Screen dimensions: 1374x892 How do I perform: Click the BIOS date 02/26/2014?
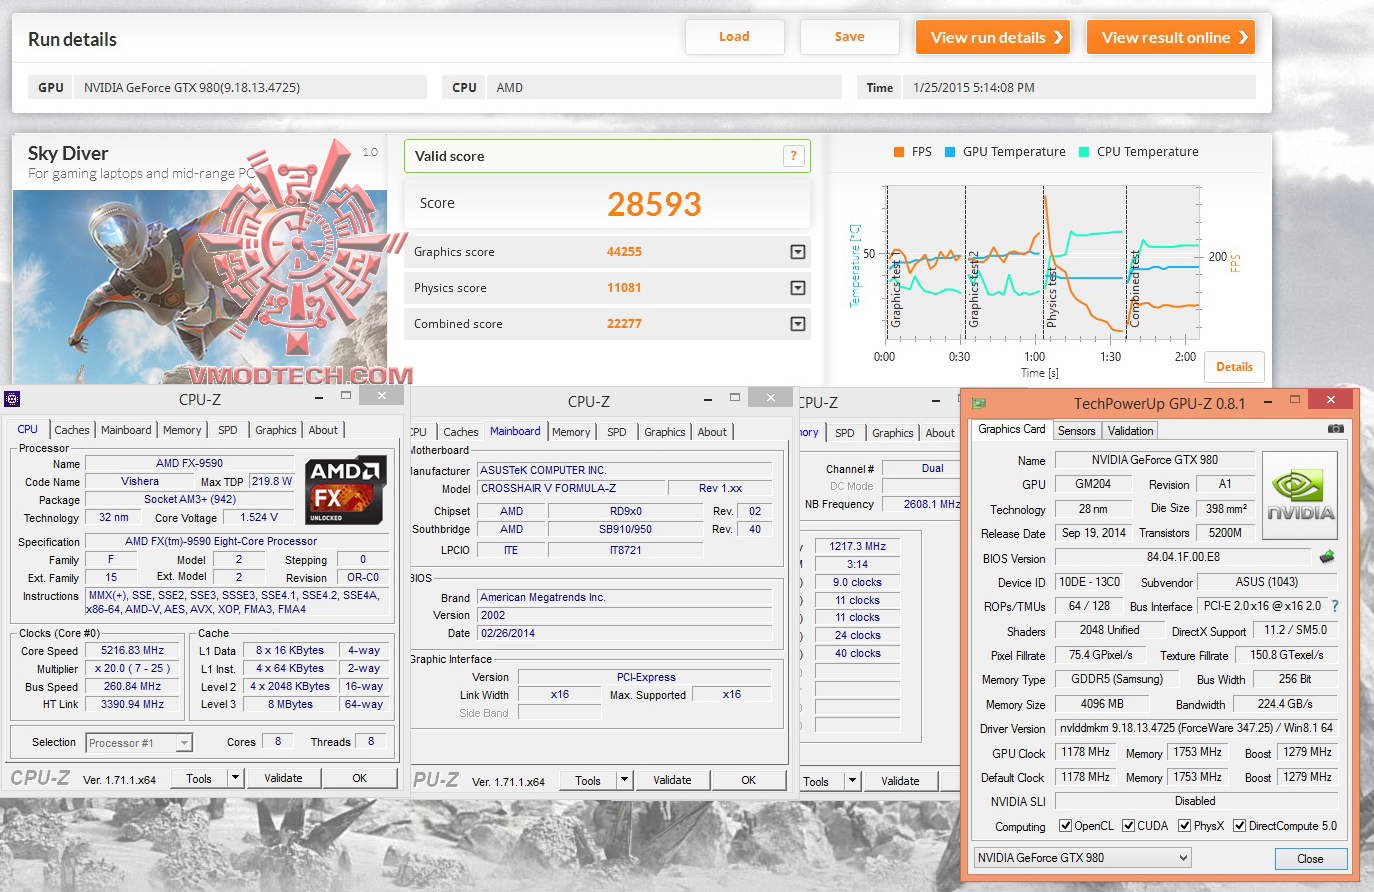(x=625, y=633)
